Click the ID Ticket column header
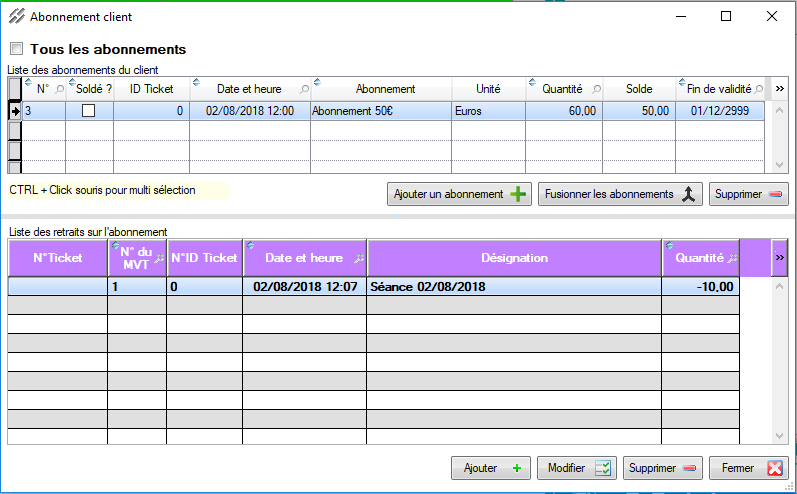Screen dimensions: 797x494 [151, 89]
